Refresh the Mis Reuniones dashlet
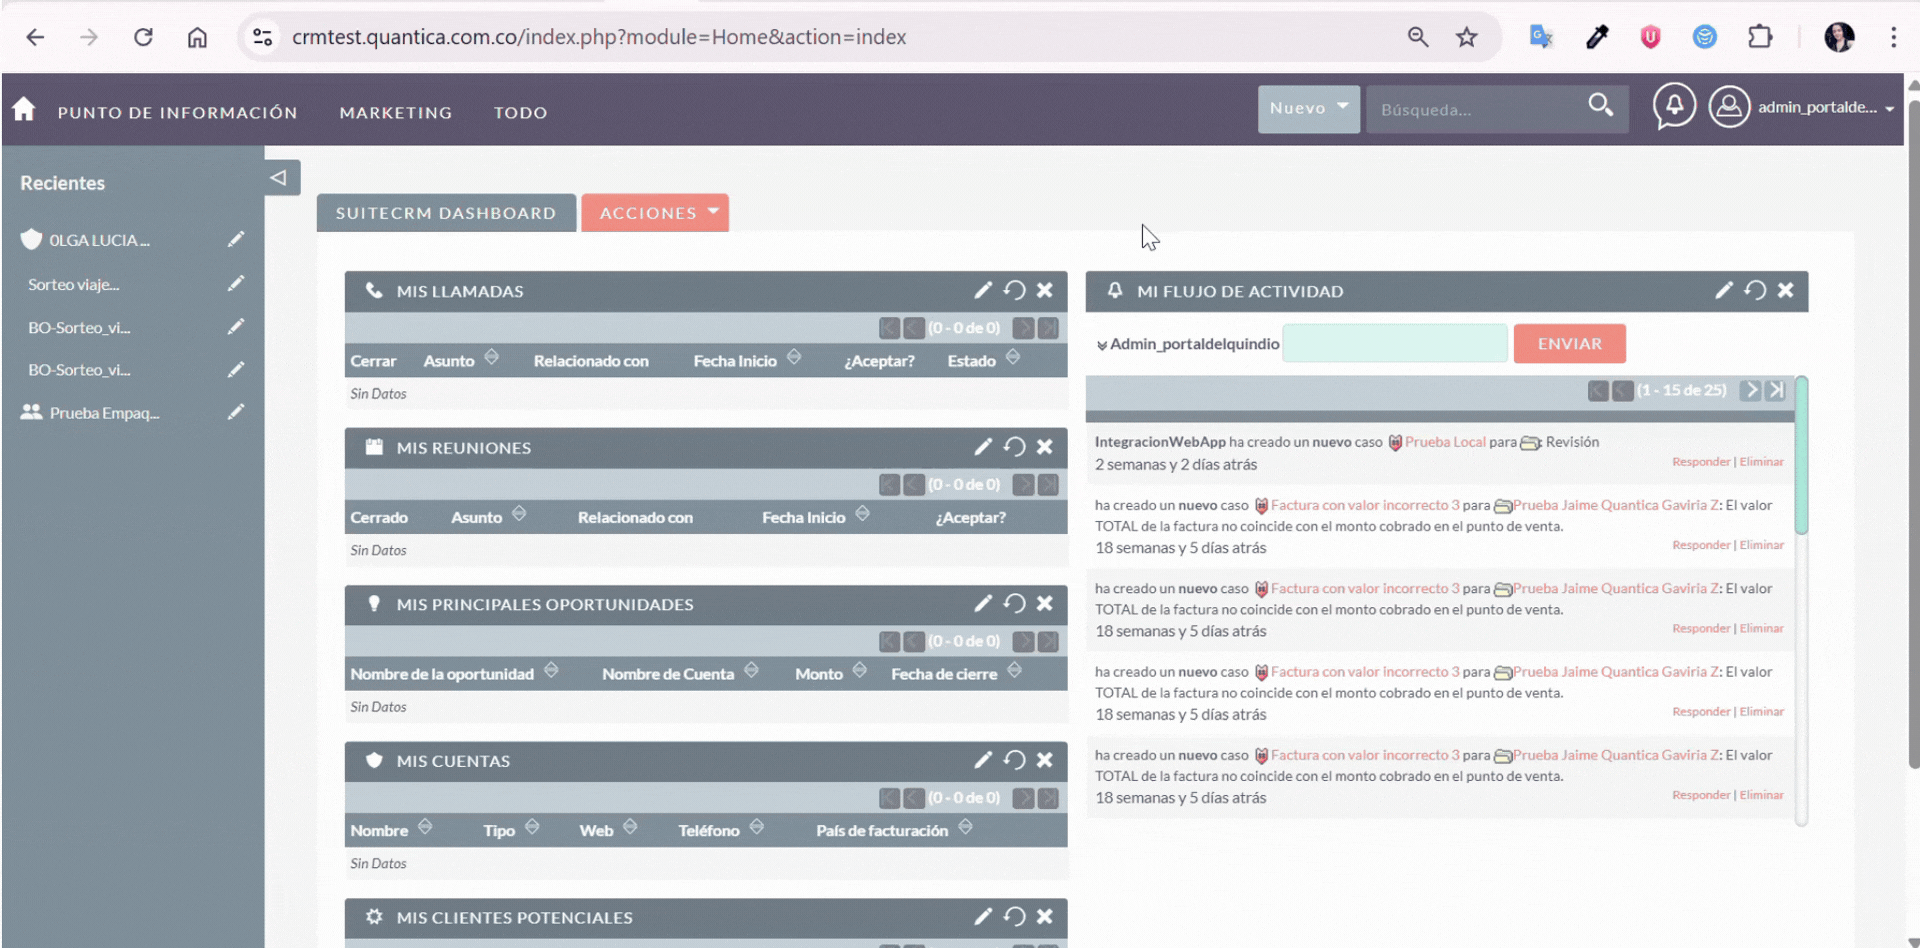 (1014, 448)
